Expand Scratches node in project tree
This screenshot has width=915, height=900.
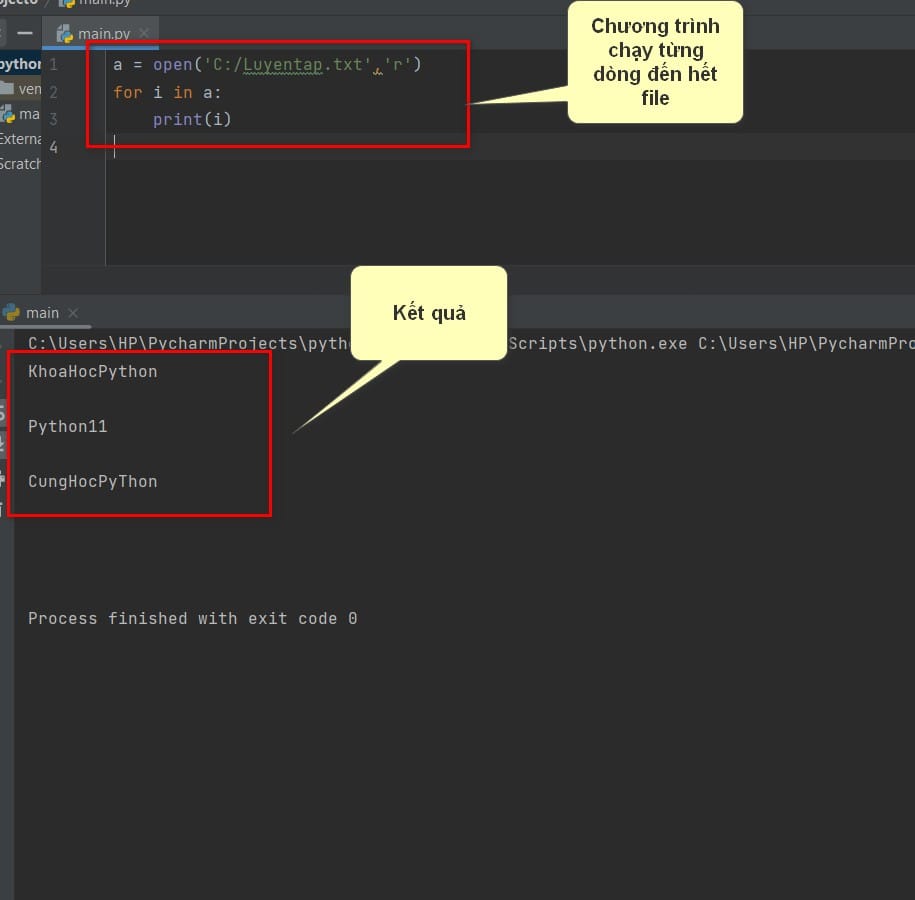pos(20,164)
